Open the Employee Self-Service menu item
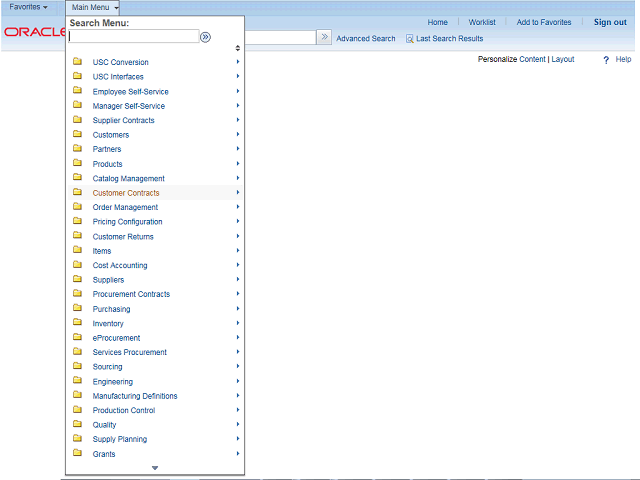Viewport: 640px width, 480px height. 130,92
